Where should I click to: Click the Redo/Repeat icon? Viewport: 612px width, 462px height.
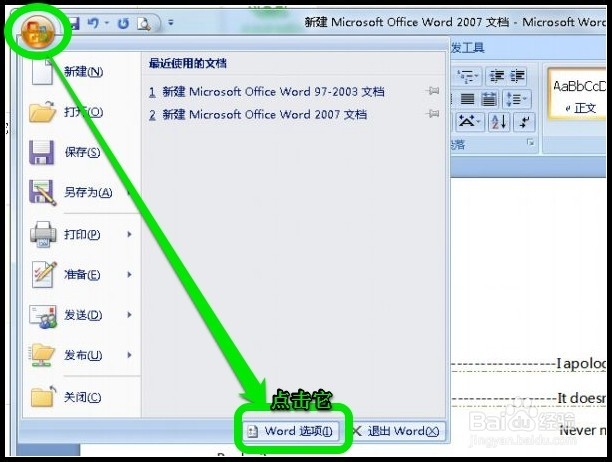point(123,24)
